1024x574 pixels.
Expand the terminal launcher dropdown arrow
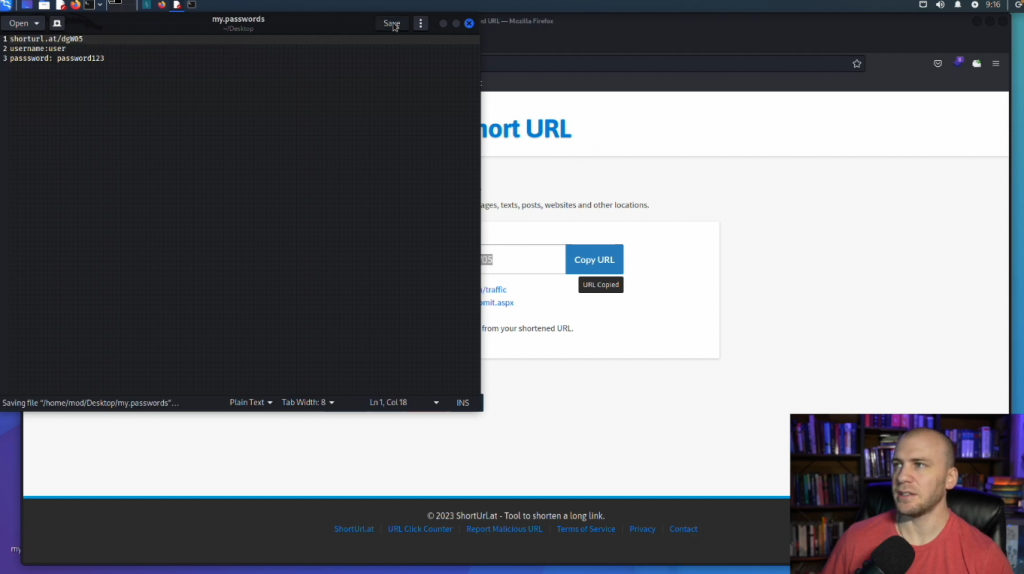click(x=100, y=5)
